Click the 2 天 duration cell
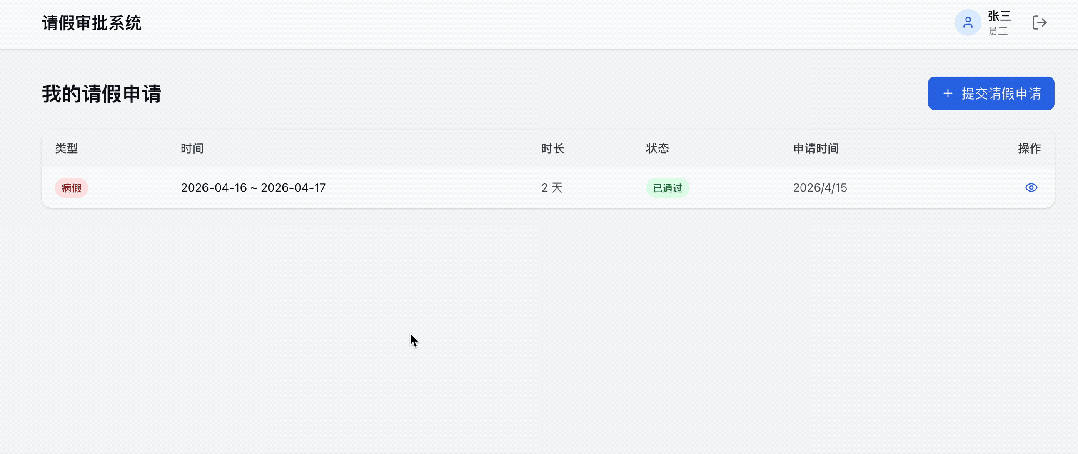The height and width of the screenshot is (454, 1078). point(552,188)
